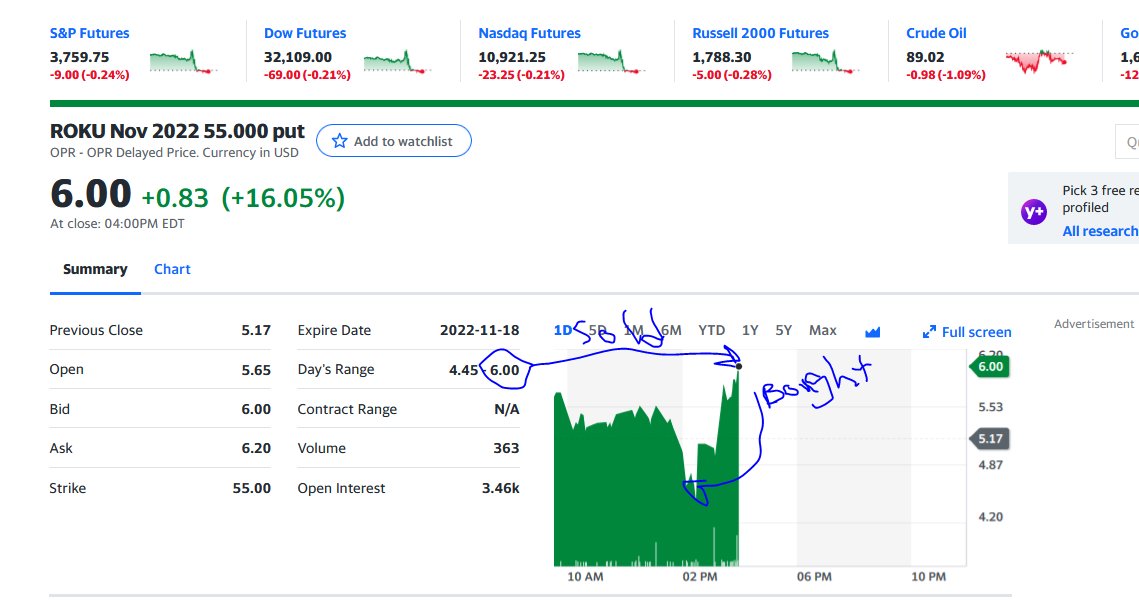Screen dimensions: 1139x608
Task: Open Nasdaq Futures link
Action: pyautogui.click(x=530, y=33)
